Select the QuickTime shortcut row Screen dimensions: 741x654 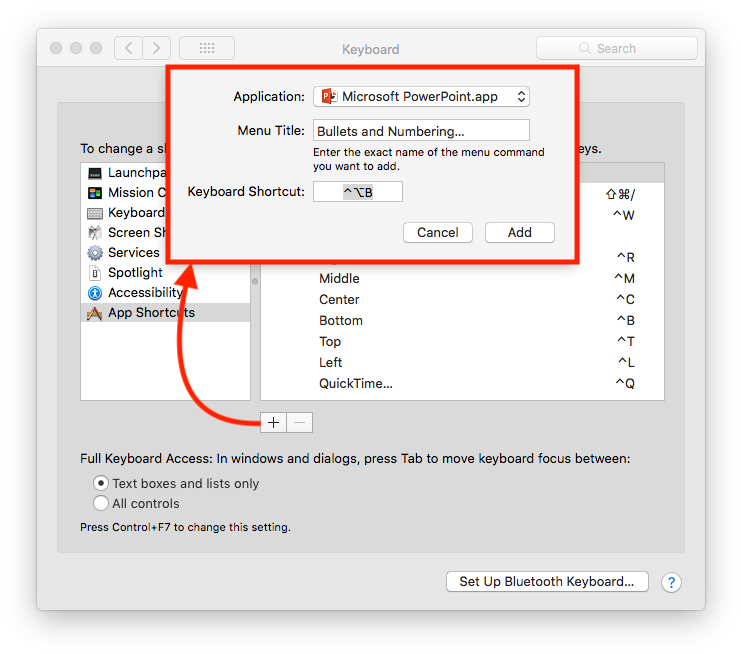tap(462, 383)
